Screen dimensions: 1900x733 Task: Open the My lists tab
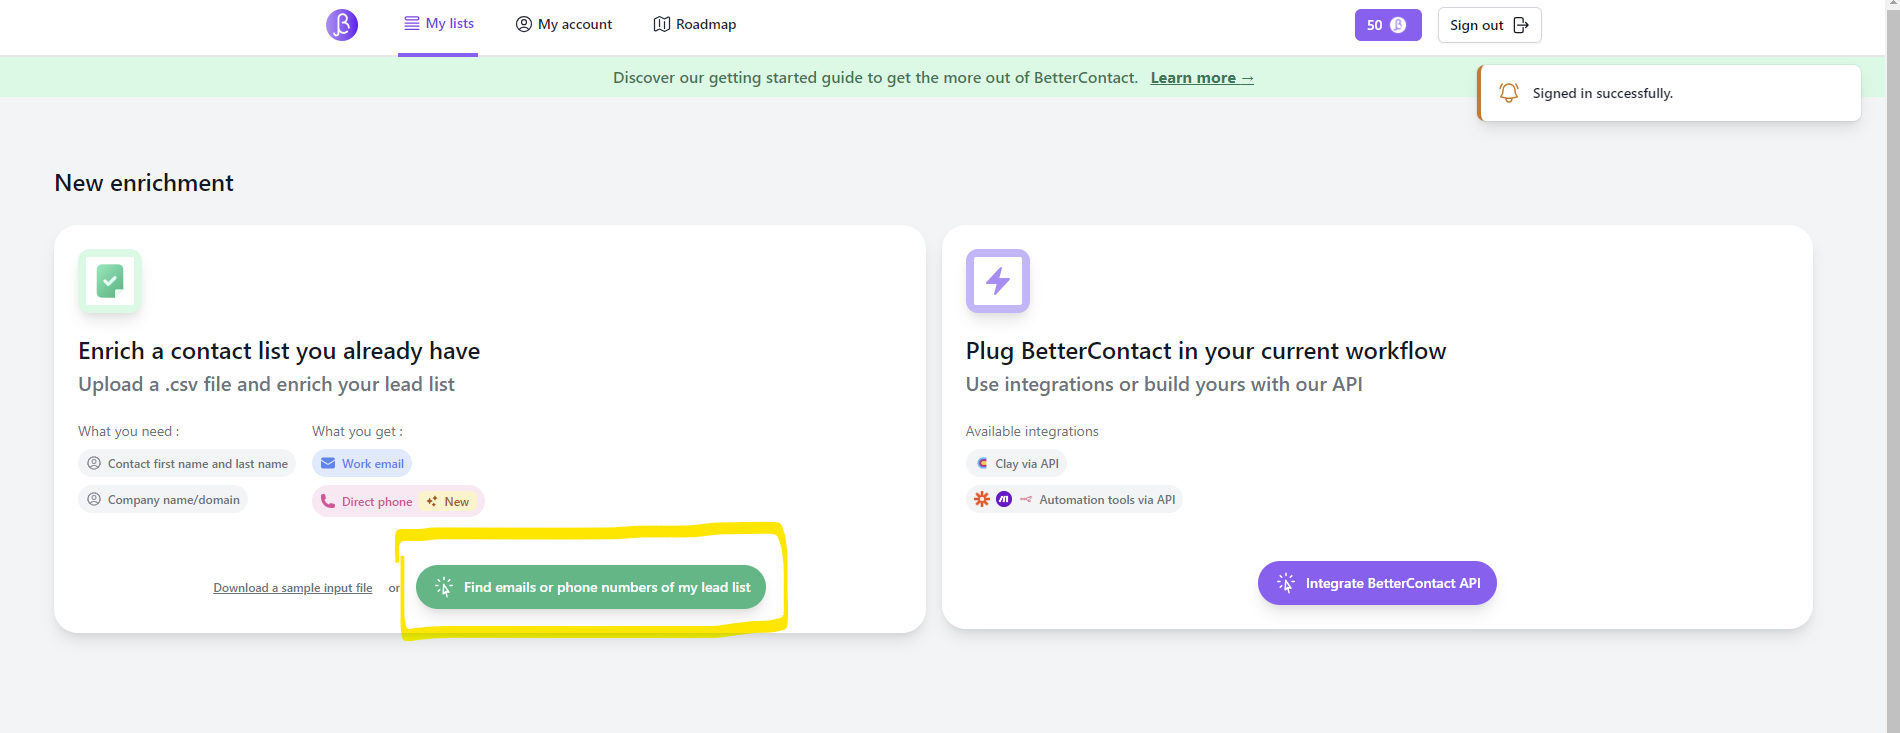click(438, 24)
